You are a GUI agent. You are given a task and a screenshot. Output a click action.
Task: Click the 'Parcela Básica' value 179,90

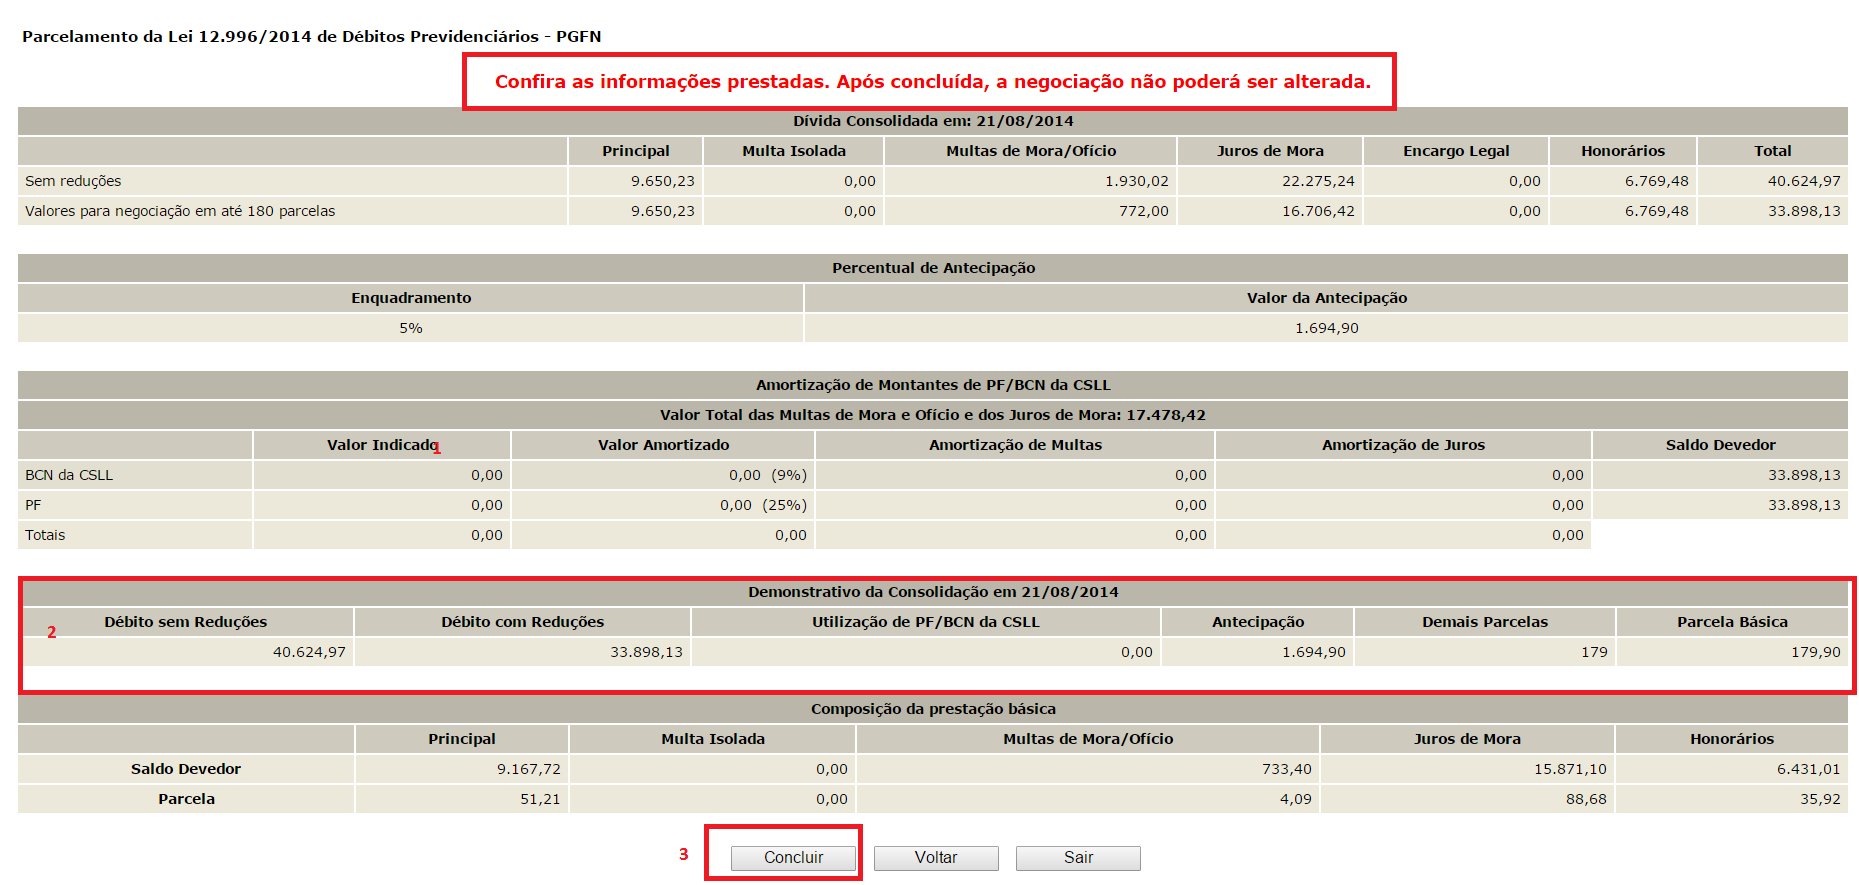pos(1815,652)
